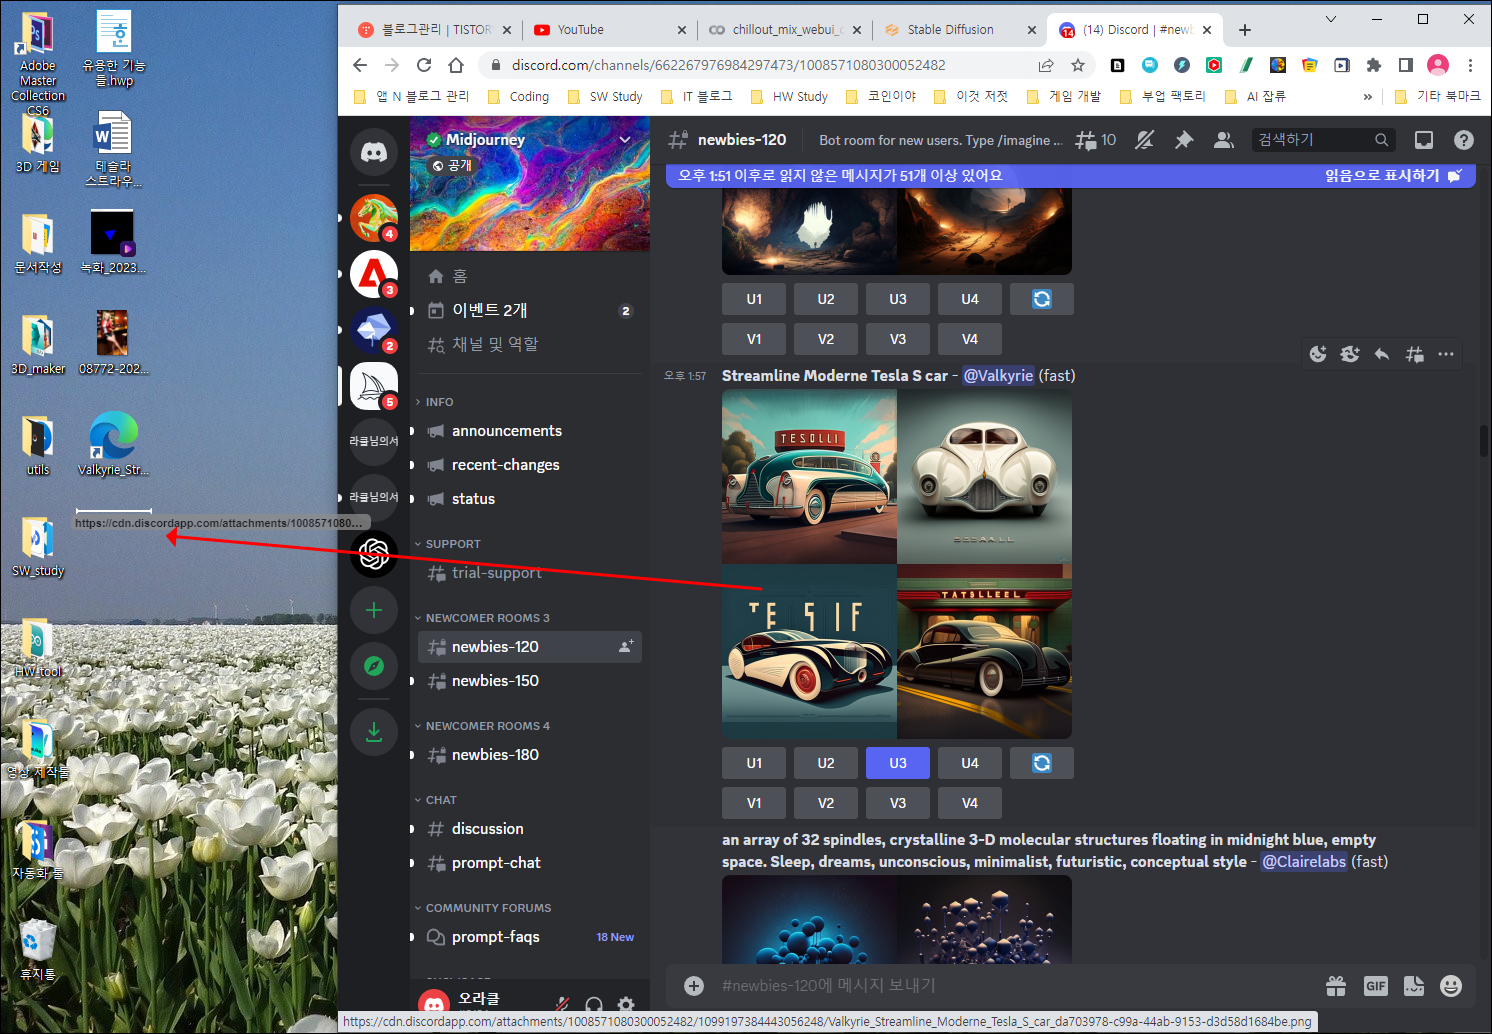Open Coding bookmarks folder
The image size is (1492, 1034).
click(518, 96)
